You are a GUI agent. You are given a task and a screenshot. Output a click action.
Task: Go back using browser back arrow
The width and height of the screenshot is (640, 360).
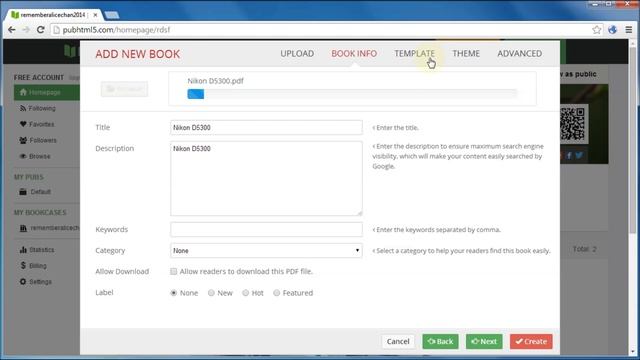(12, 30)
